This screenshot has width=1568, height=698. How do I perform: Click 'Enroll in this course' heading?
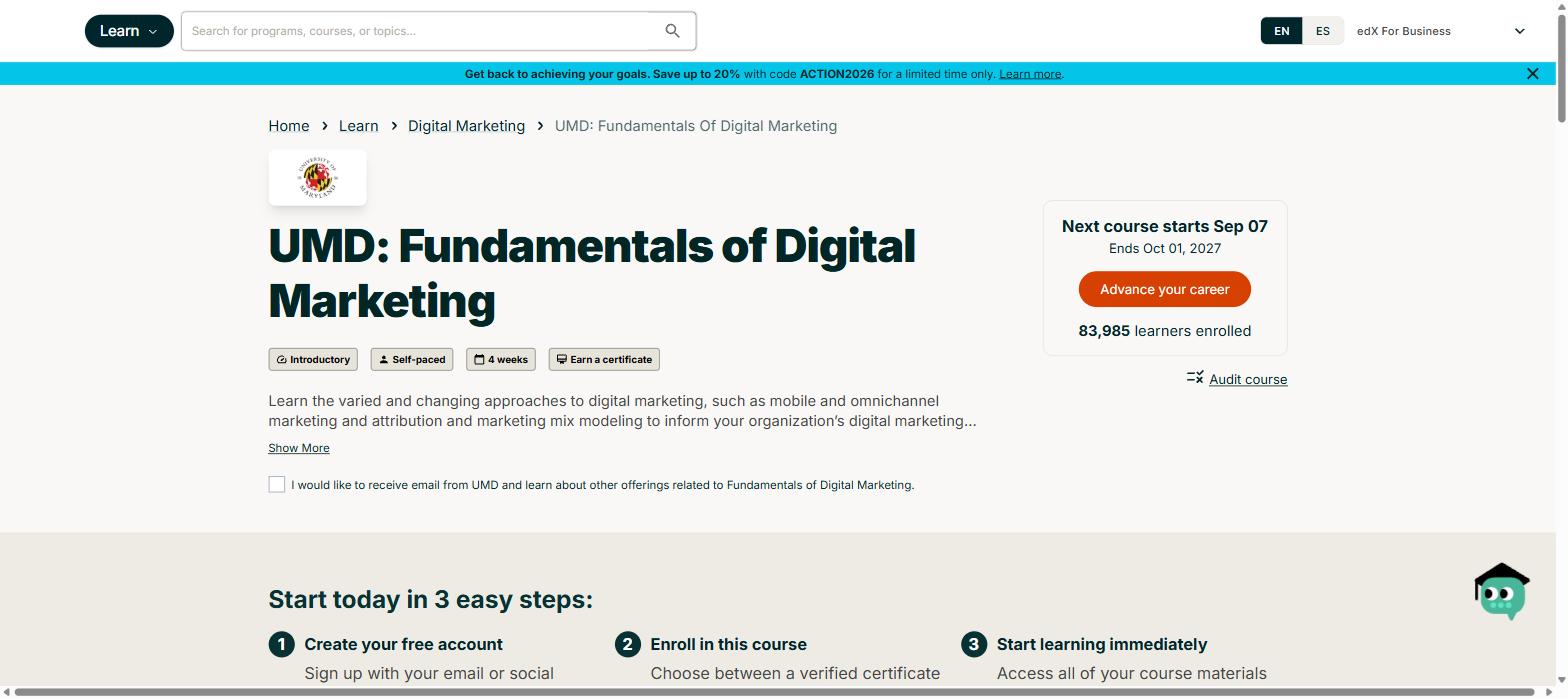point(729,645)
